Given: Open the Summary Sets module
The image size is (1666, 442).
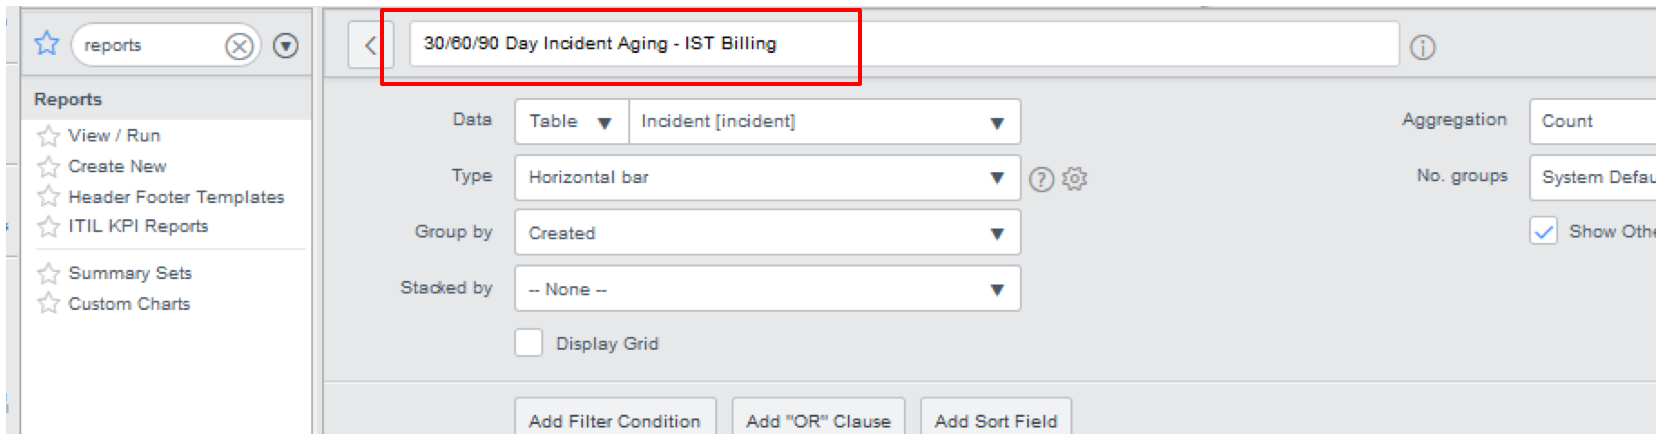Looking at the screenshot, I should point(130,273).
